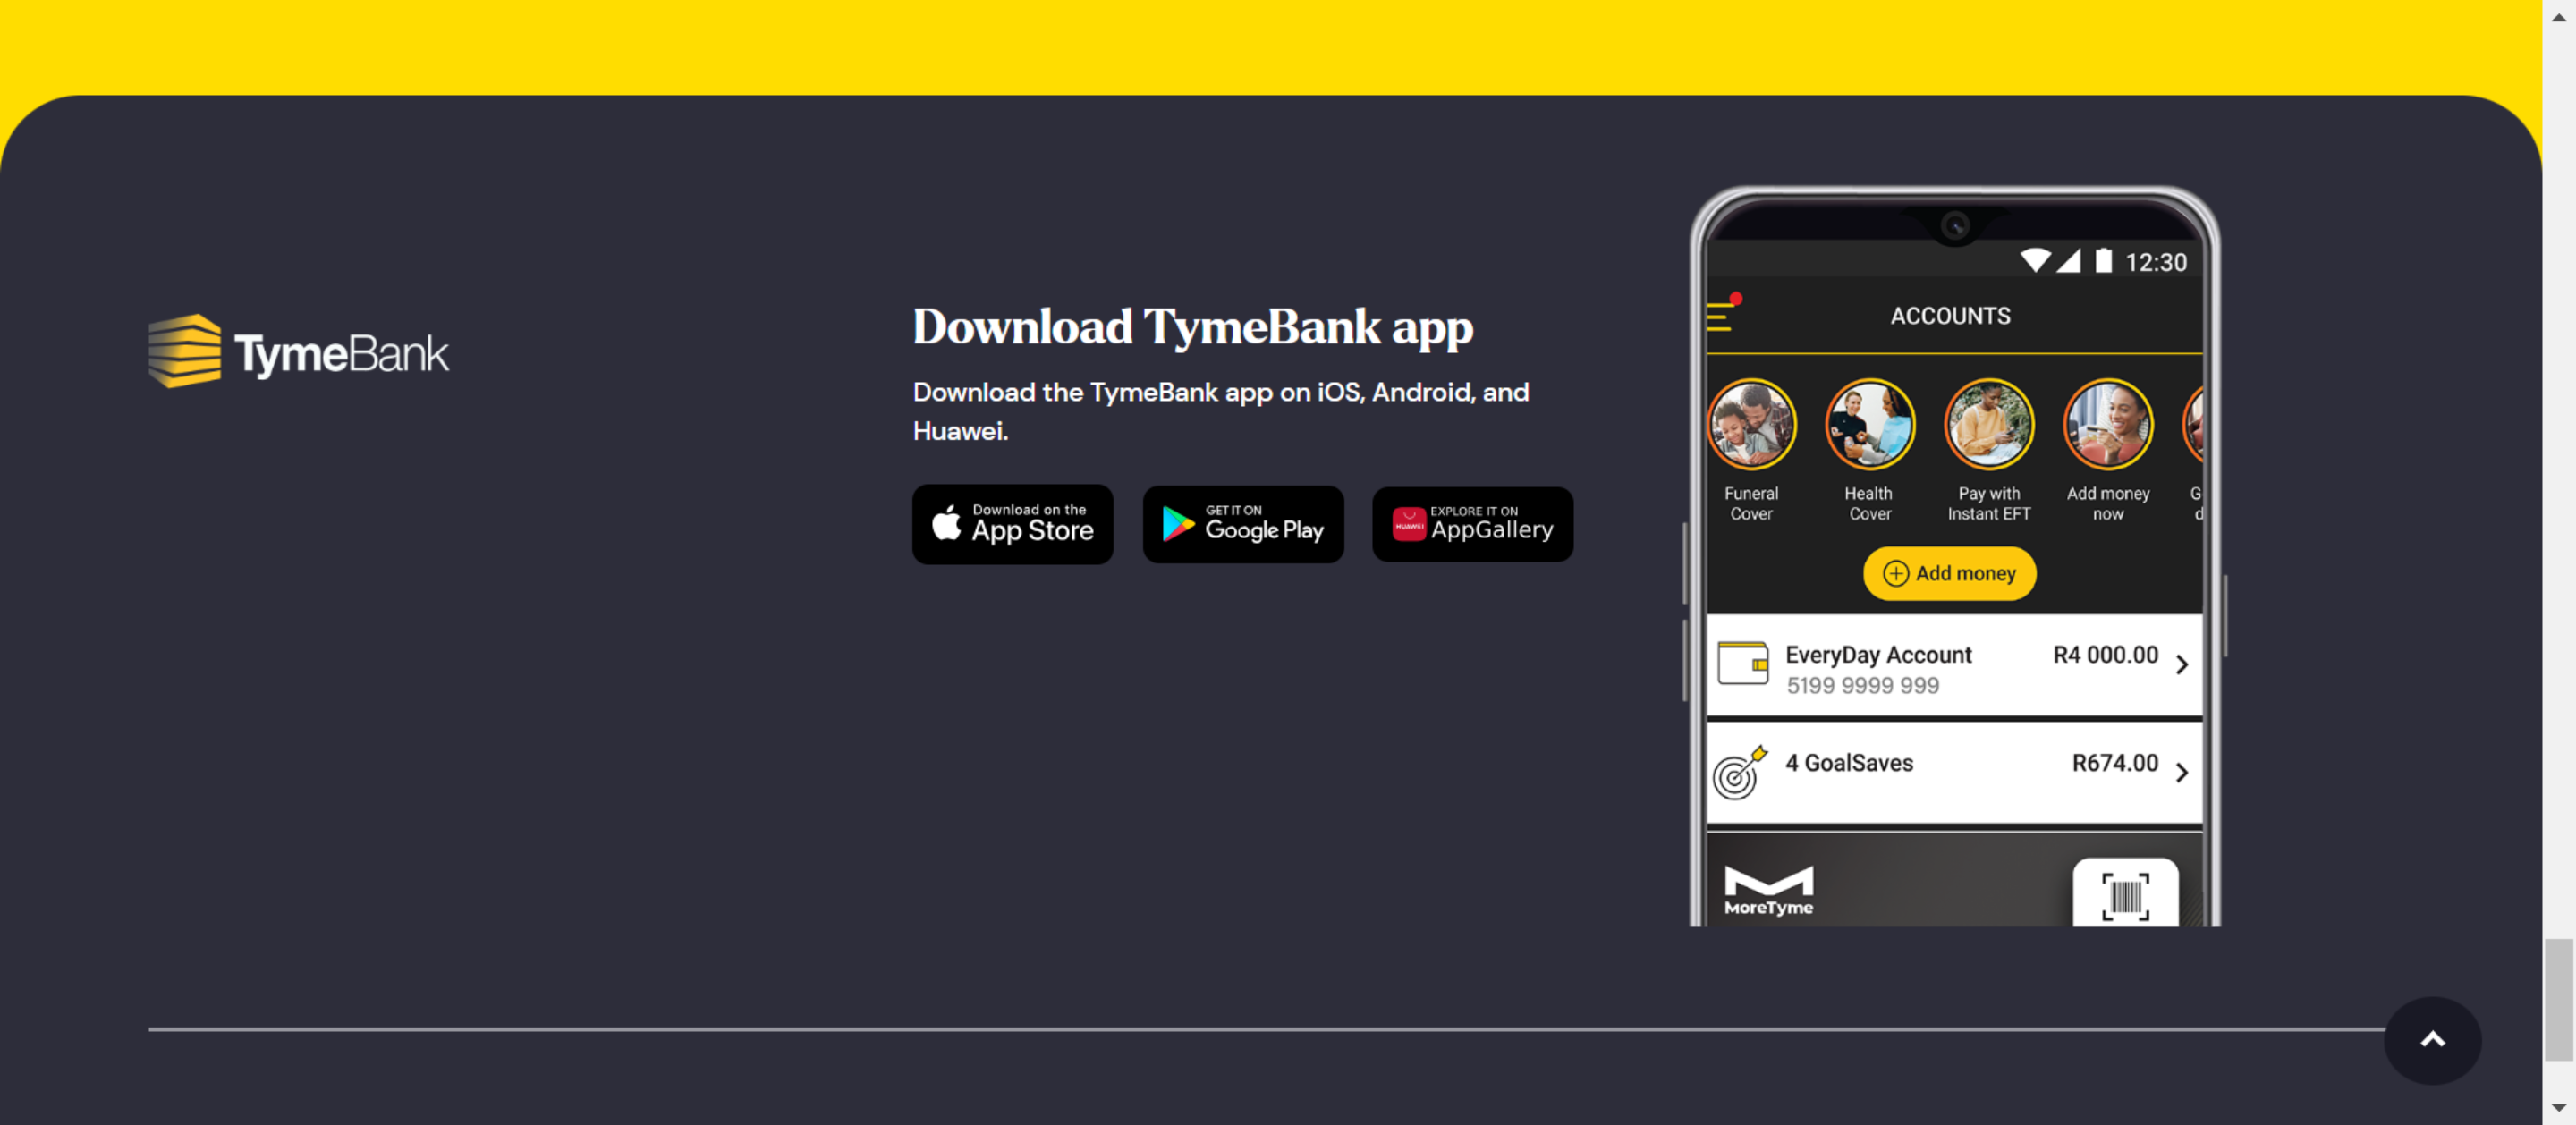Open Explore it on AppGallery link

(x=1472, y=524)
